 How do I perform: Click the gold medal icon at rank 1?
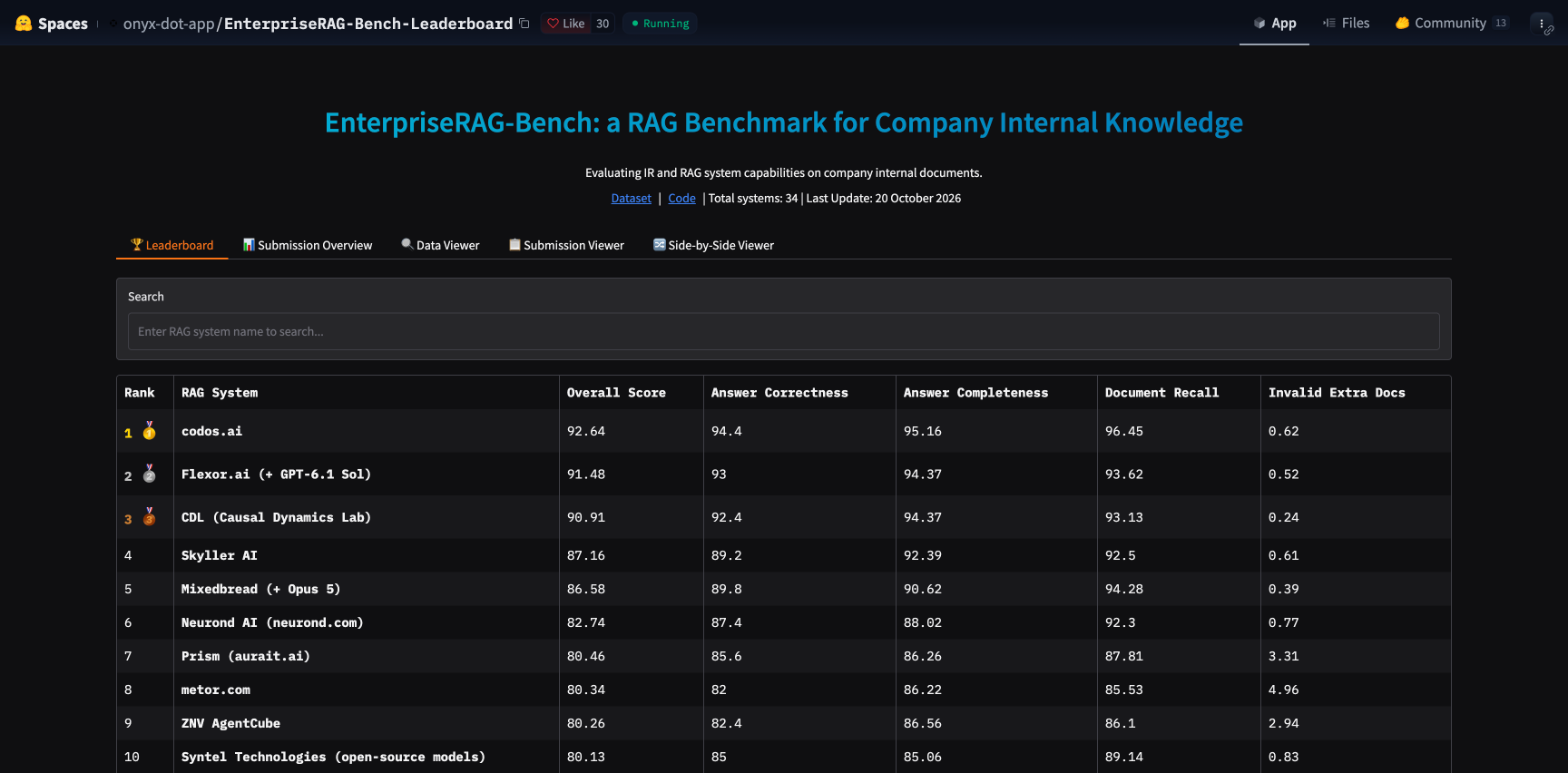(x=149, y=431)
